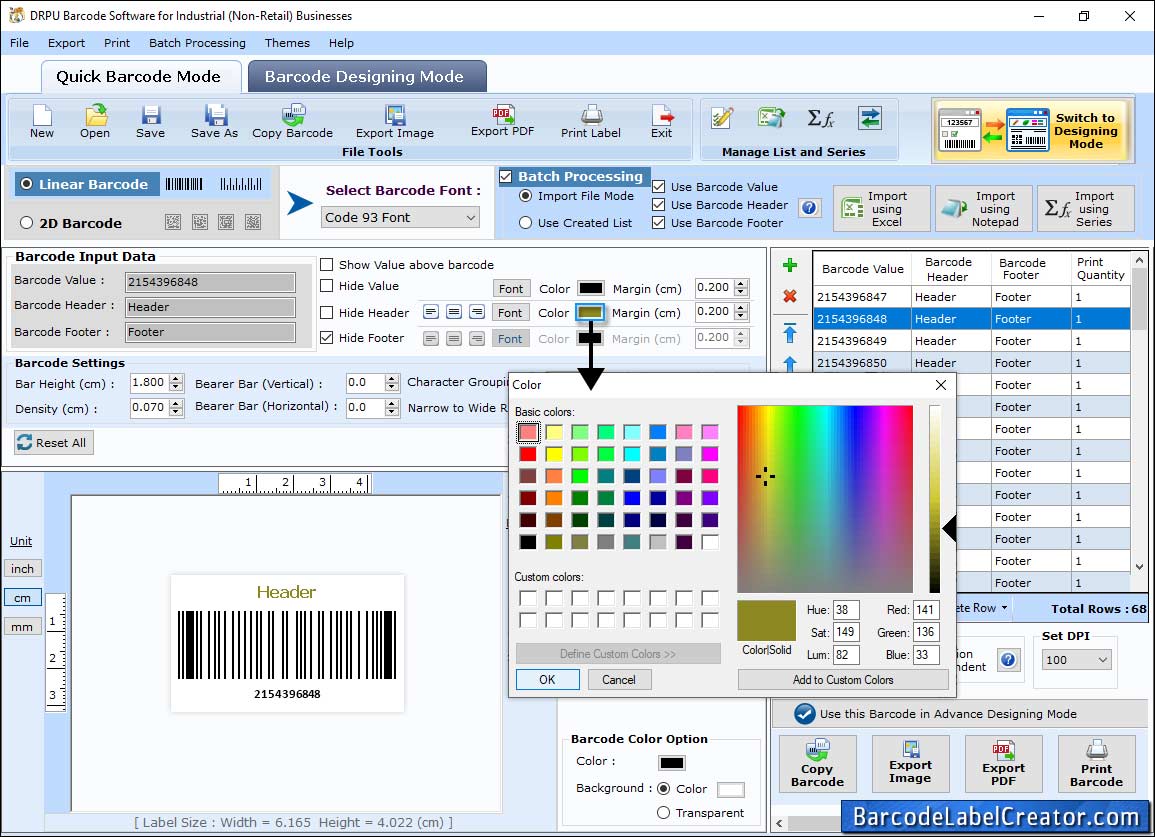Open the File menu
1155x837 pixels.
click(20, 43)
